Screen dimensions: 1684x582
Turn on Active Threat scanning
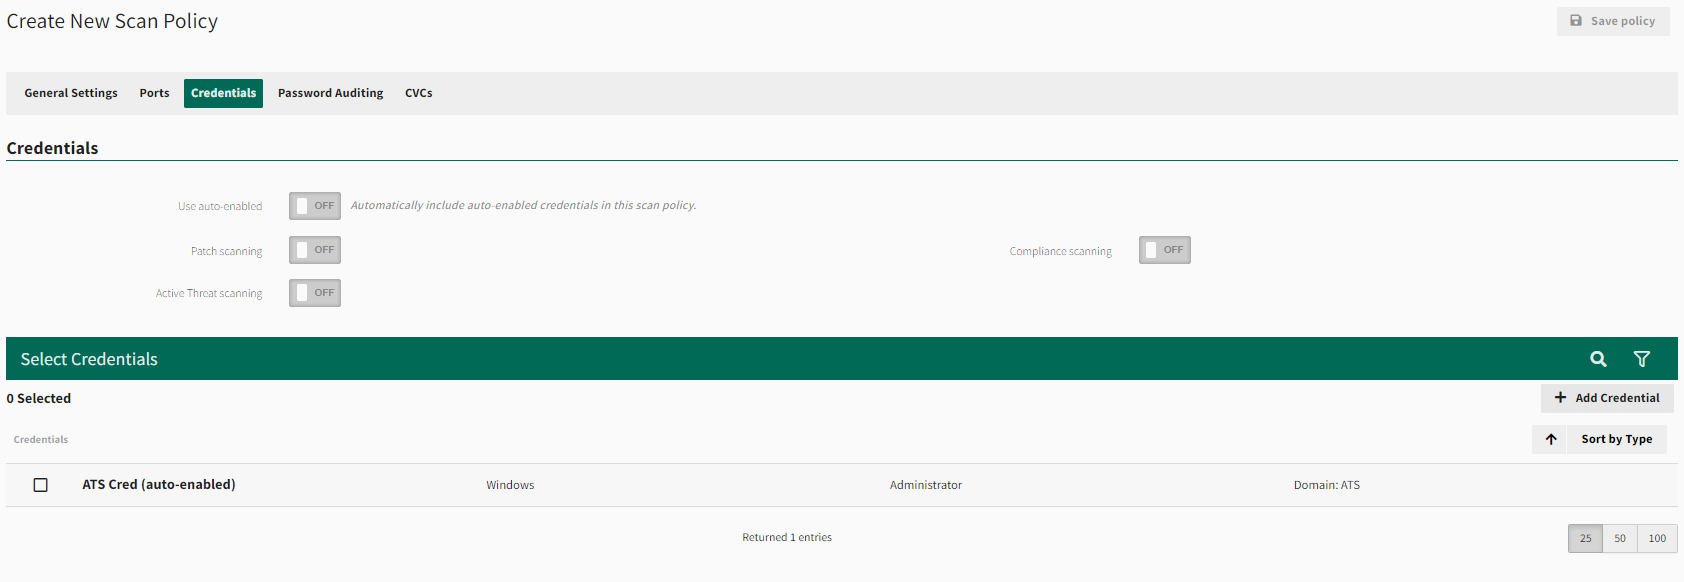coord(315,293)
